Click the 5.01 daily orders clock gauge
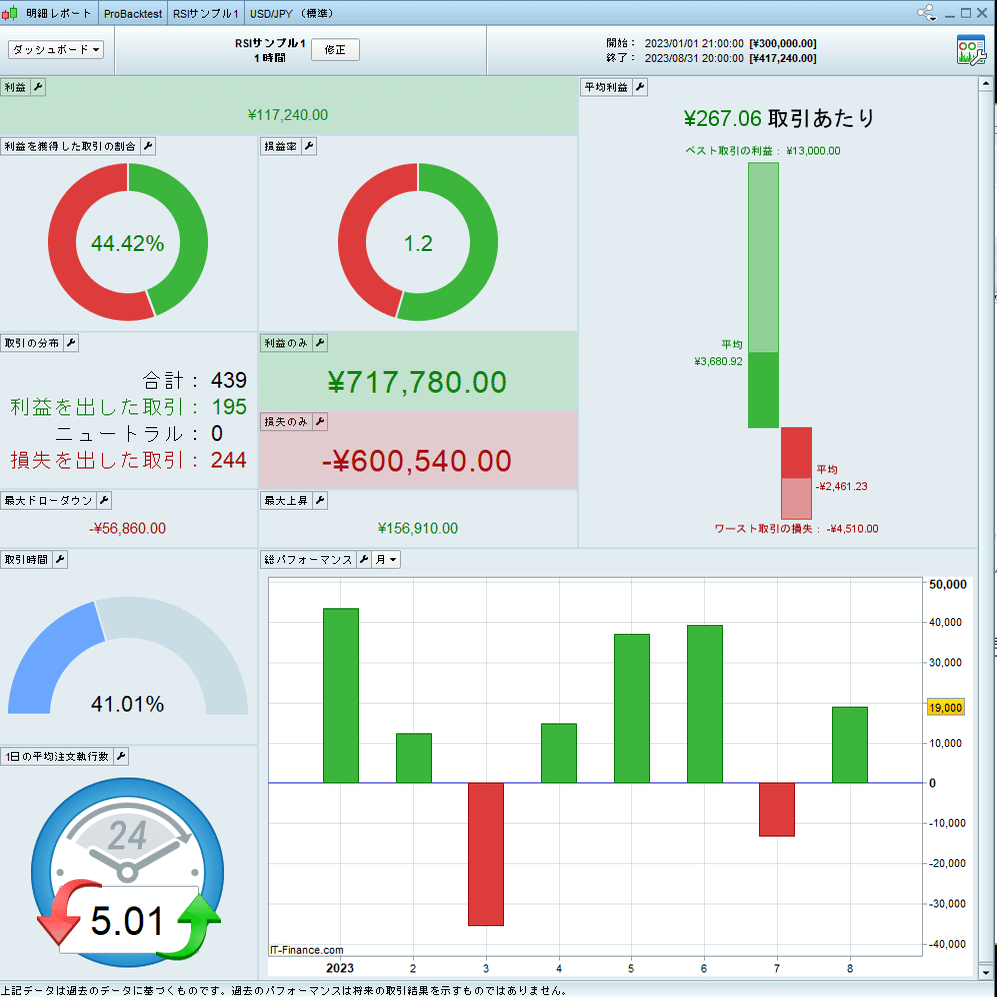 [127, 872]
